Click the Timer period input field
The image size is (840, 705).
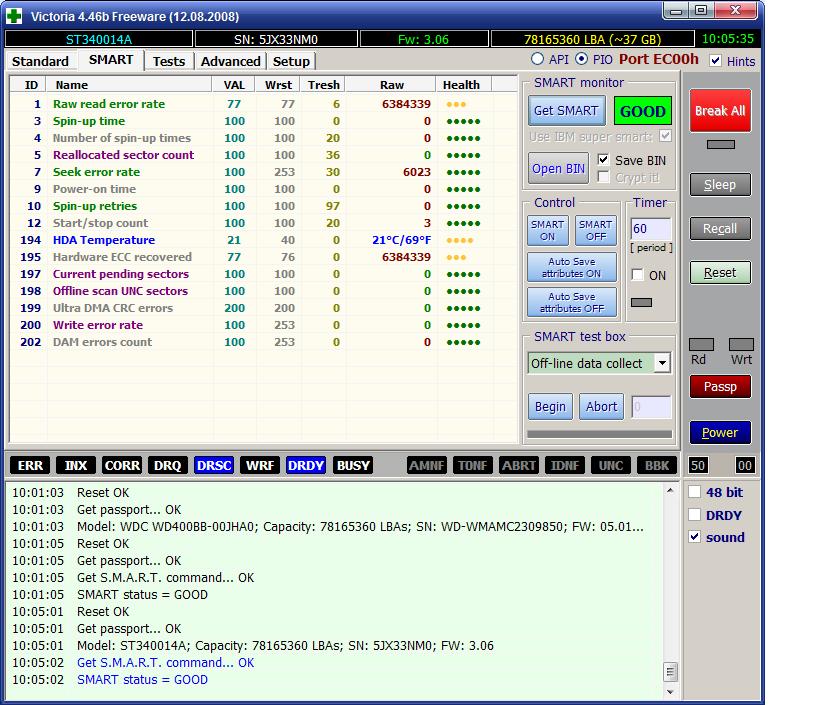650,229
